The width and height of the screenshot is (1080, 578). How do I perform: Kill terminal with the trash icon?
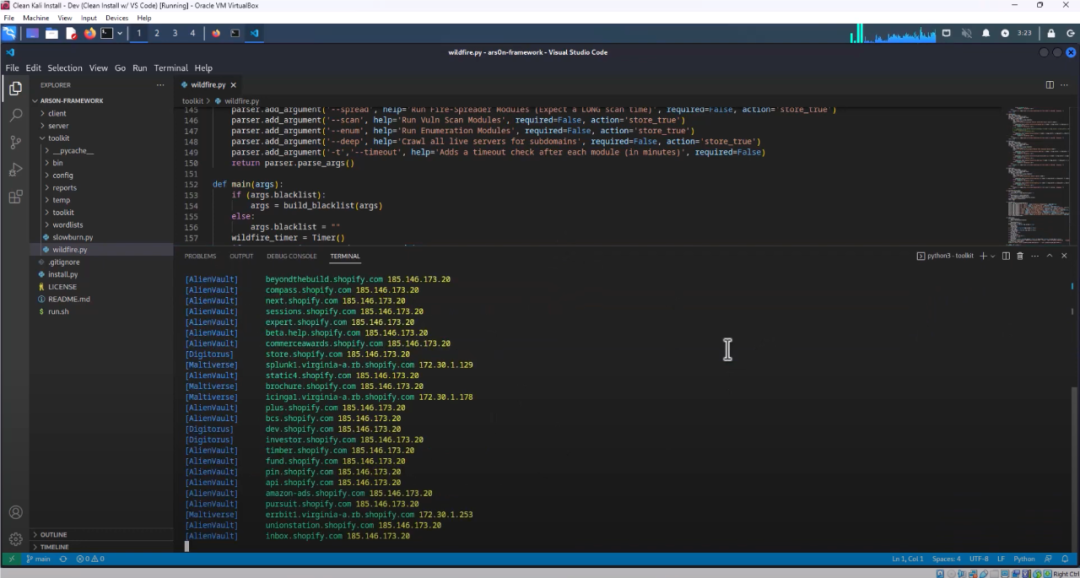1020,256
